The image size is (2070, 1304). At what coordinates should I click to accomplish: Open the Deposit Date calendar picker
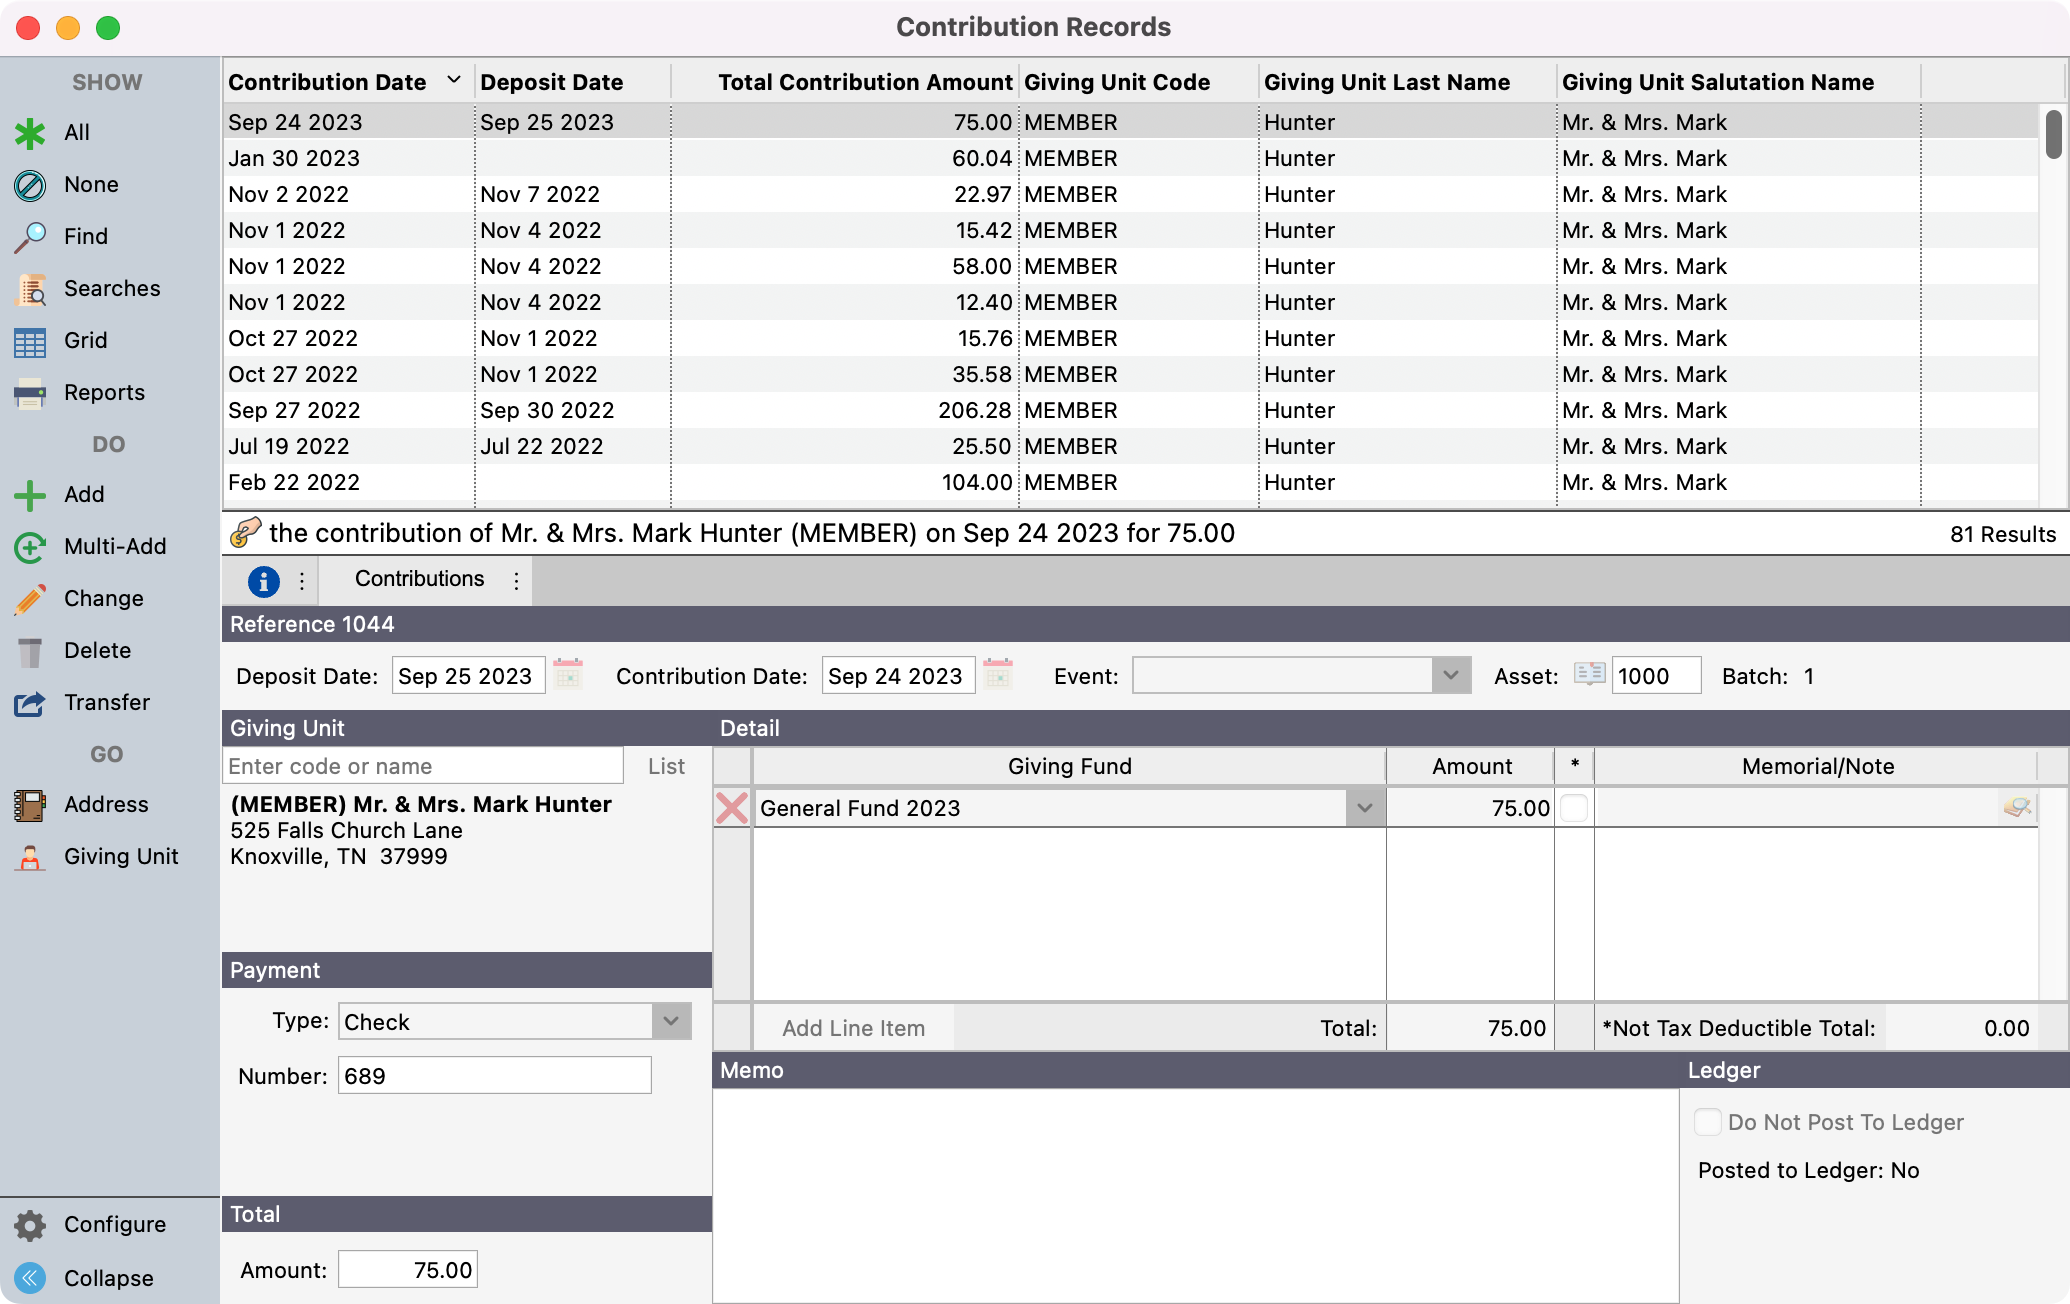[568, 675]
